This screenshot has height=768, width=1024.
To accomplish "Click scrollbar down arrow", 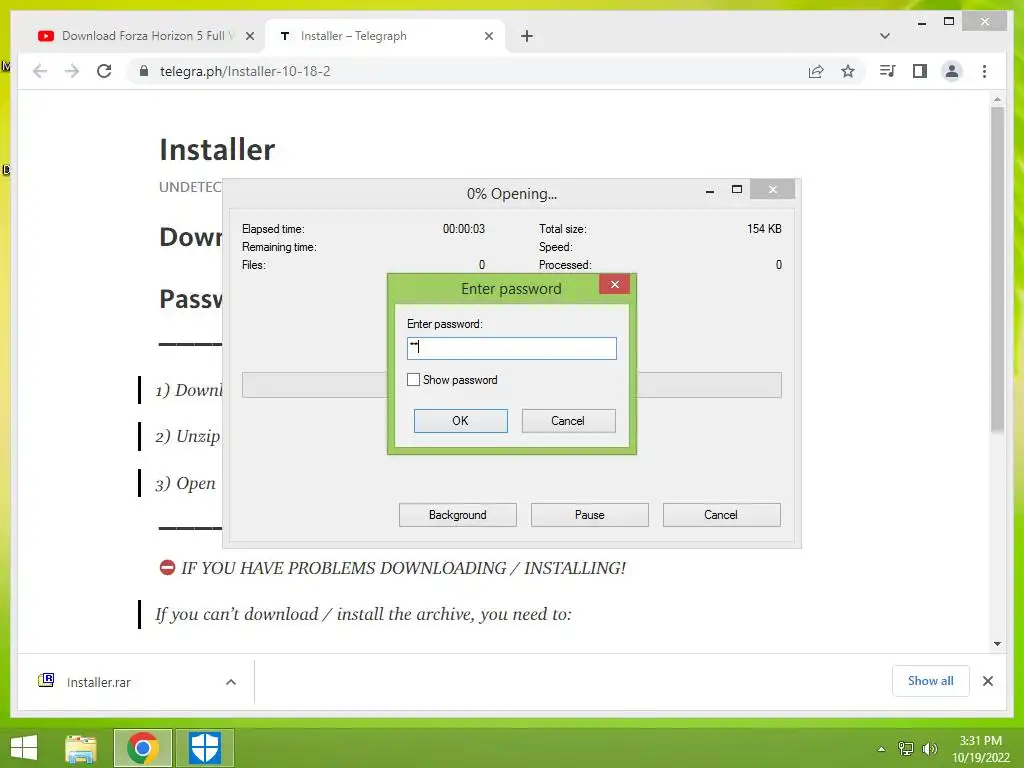I will tap(997, 644).
